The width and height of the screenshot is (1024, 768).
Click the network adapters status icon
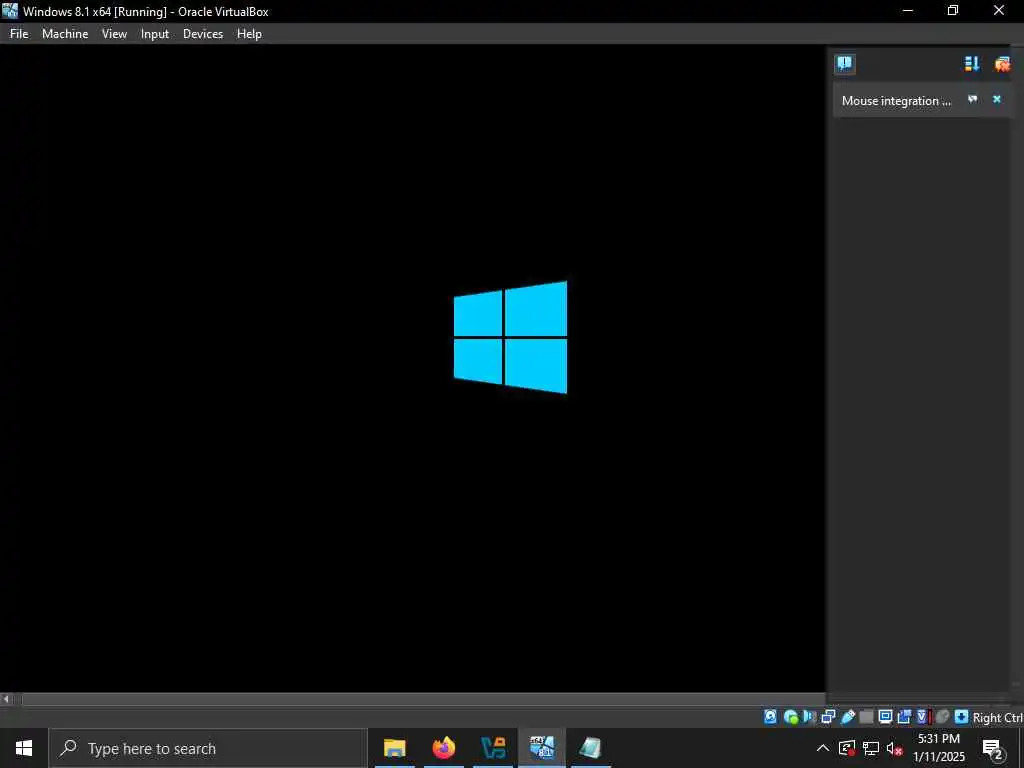(x=828, y=717)
